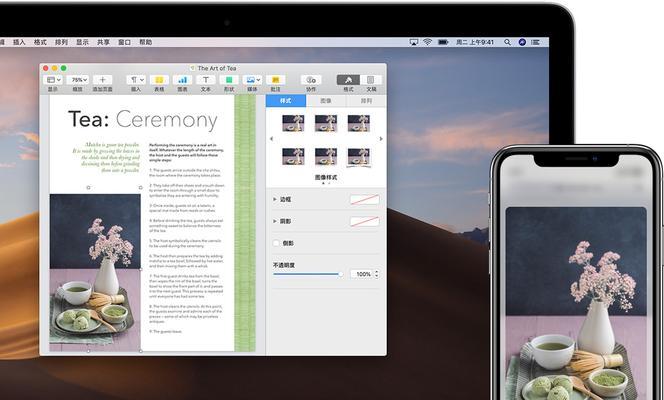Select the middle image style thumbnail in top row
Screen dimensions: 664x400
pos(326,123)
